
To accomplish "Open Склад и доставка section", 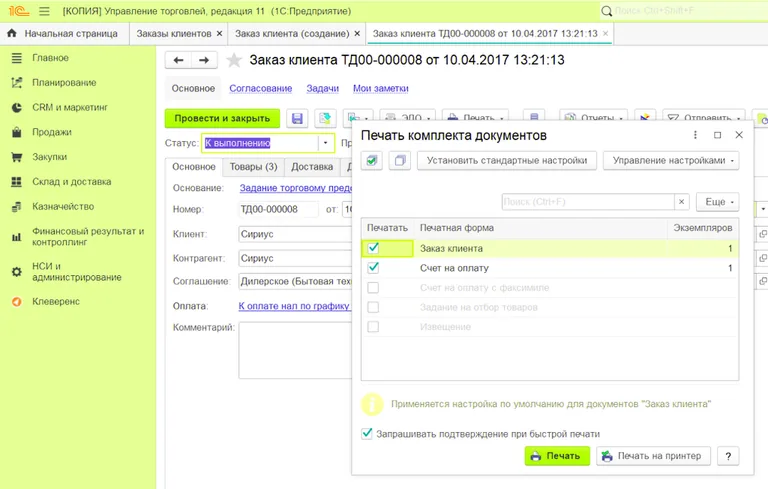I will pos(72,181).
